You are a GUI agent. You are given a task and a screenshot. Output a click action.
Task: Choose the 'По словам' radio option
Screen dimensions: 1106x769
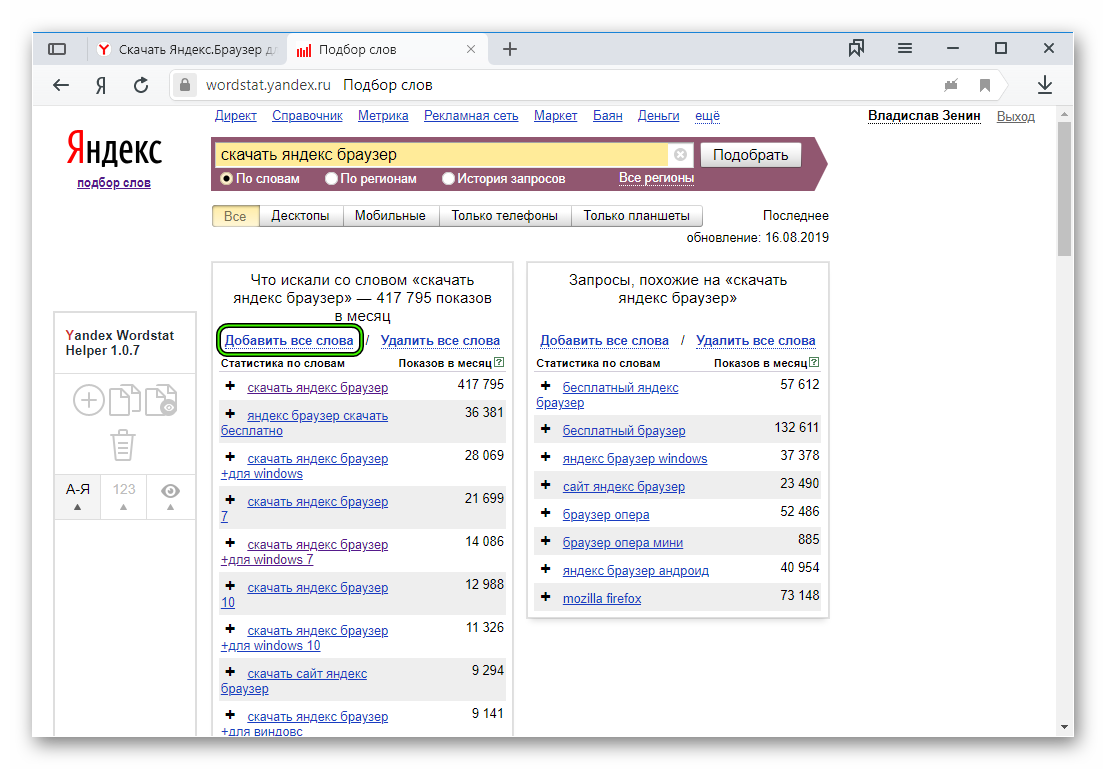point(226,179)
